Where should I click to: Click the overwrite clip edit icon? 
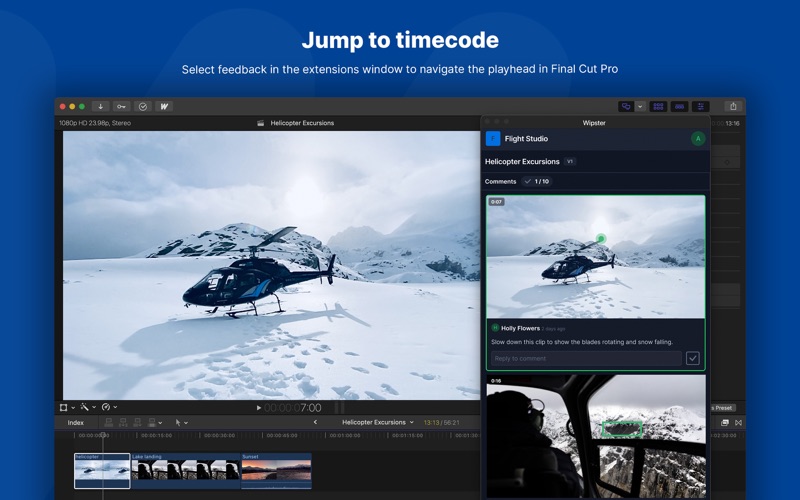coord(152,422)
